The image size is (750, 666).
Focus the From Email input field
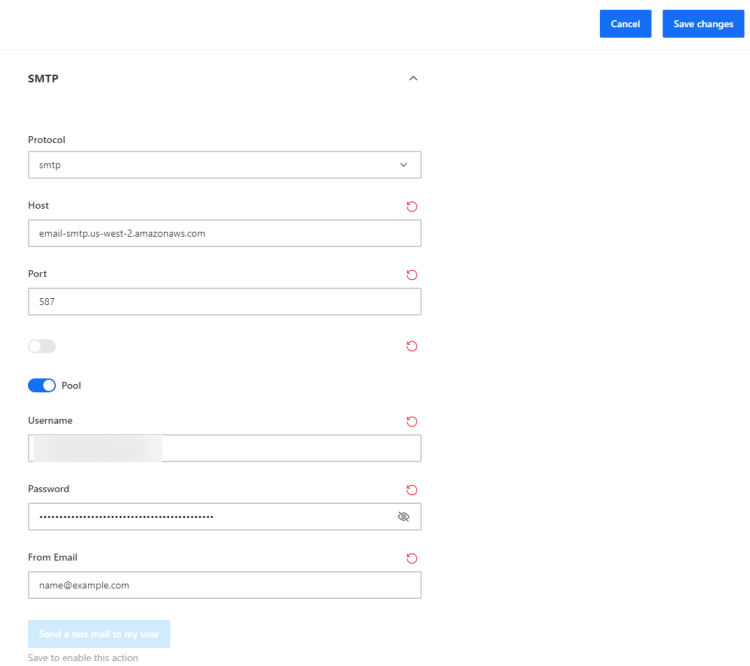click(x=225, y=585)
